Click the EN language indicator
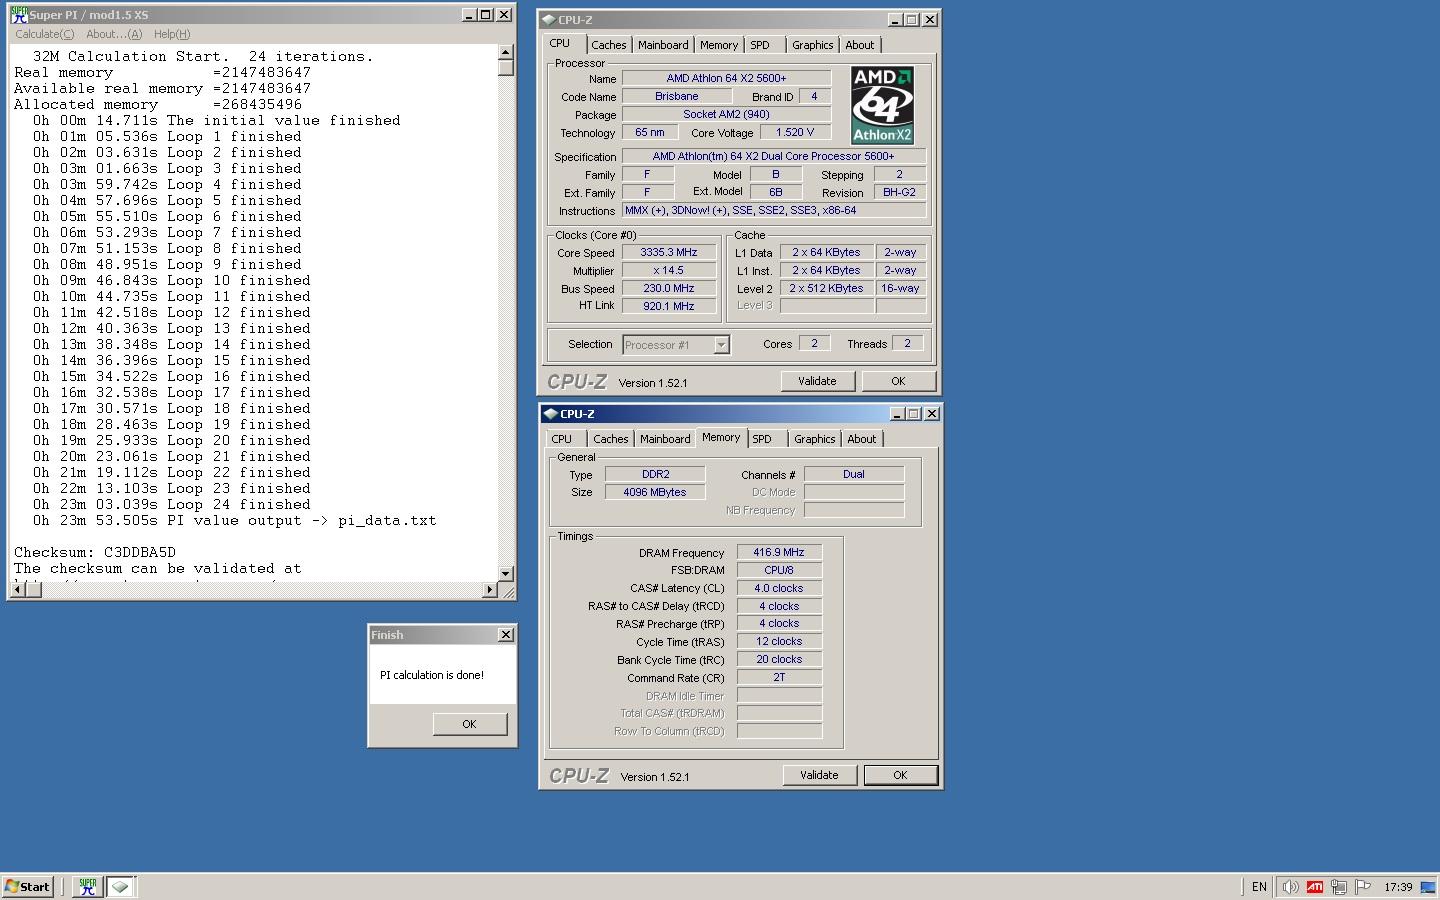The height and width of the screenshot is (900, 1440). [x=1259, y=887]
